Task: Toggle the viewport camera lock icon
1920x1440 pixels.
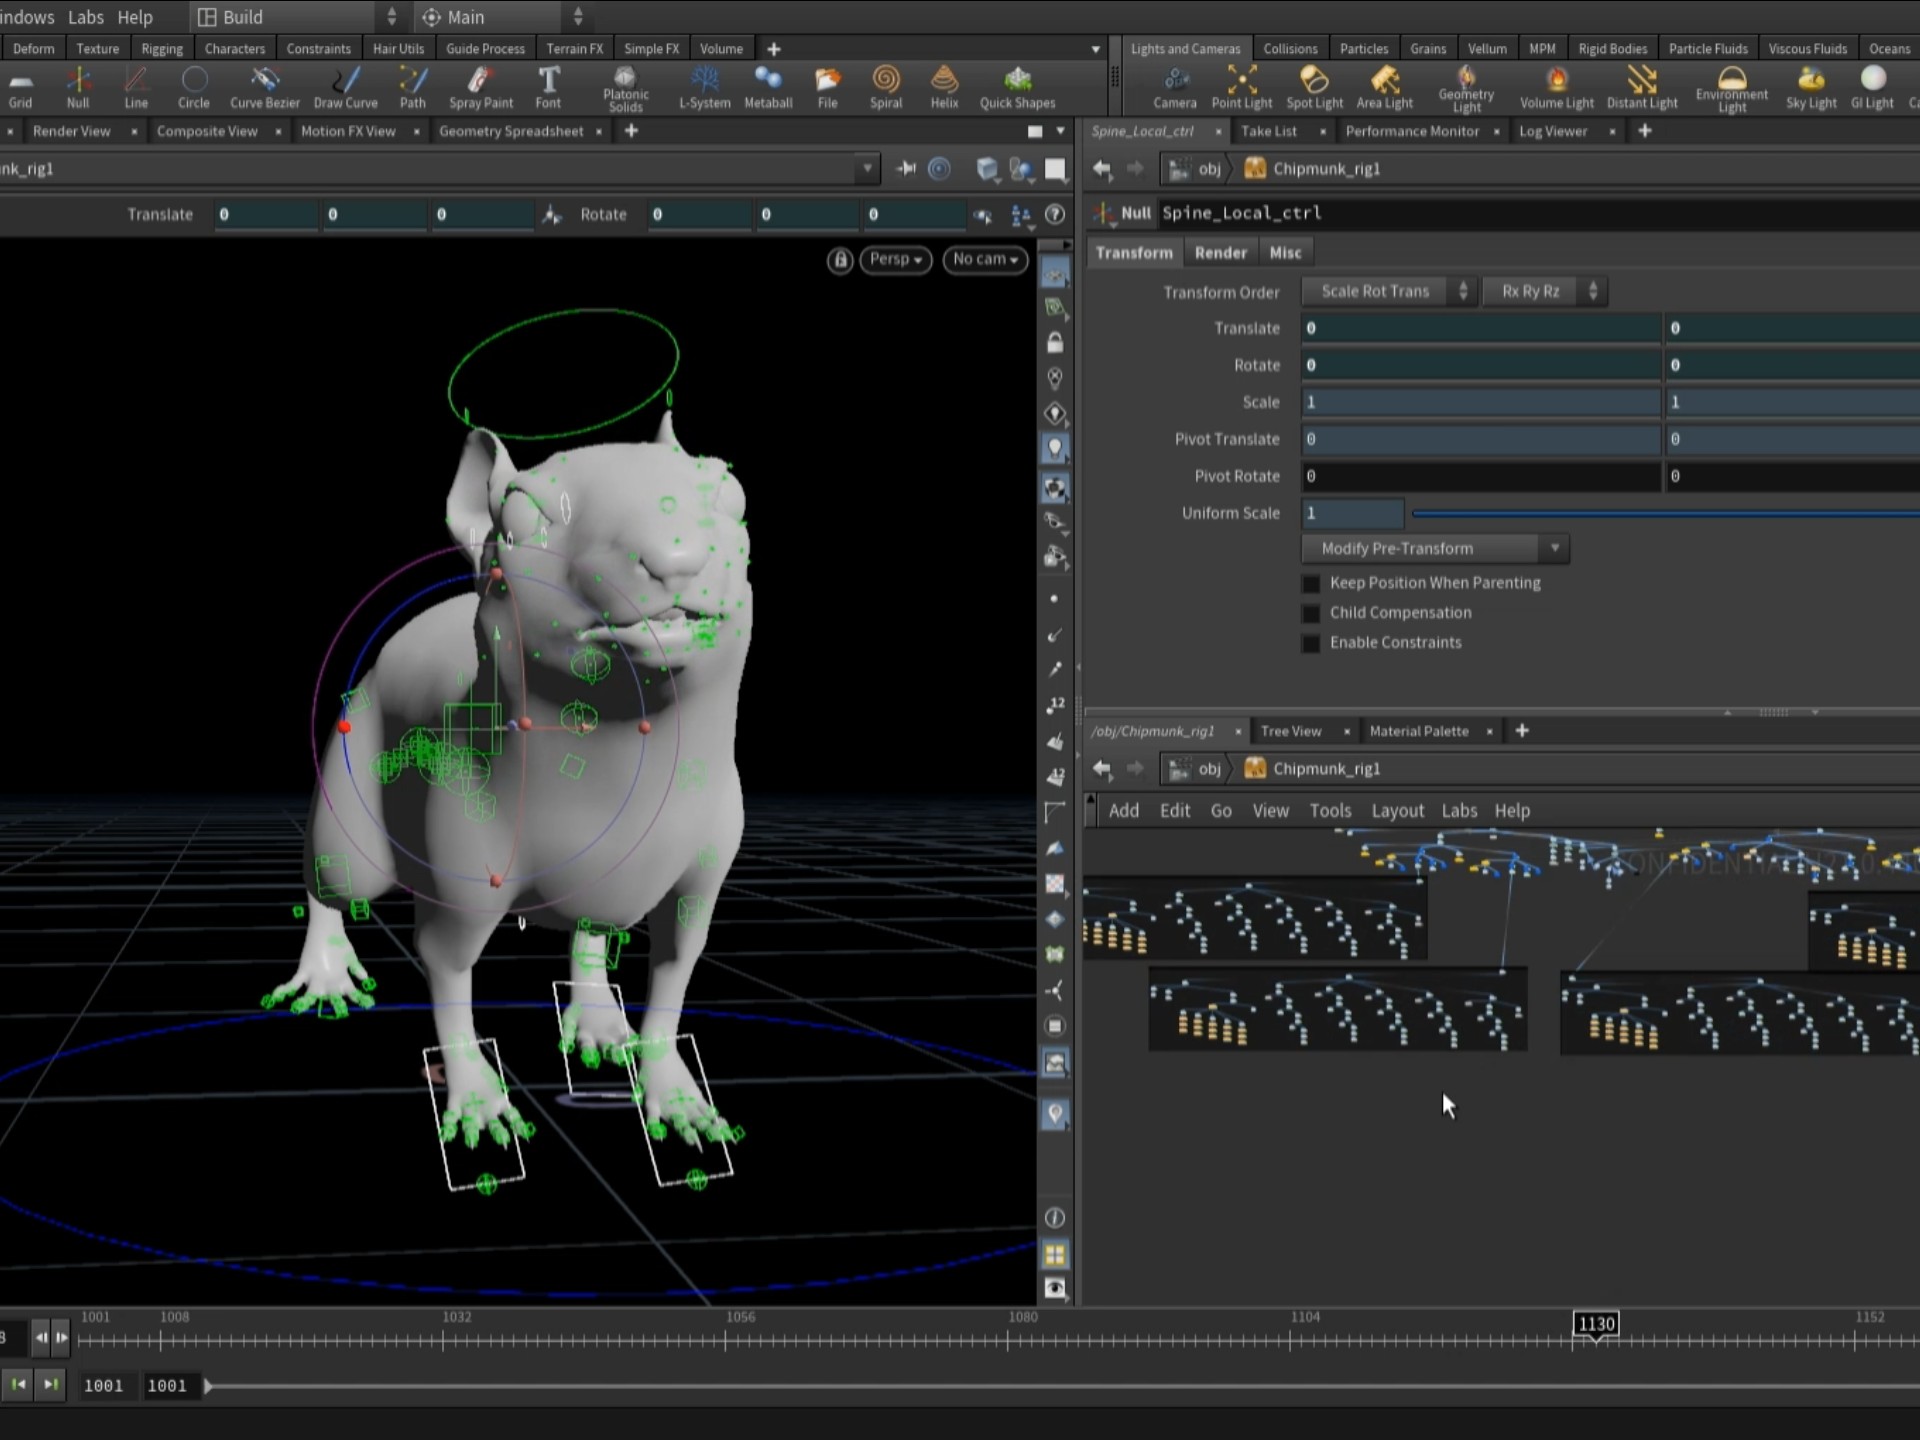Action: [x=840, y=260]
